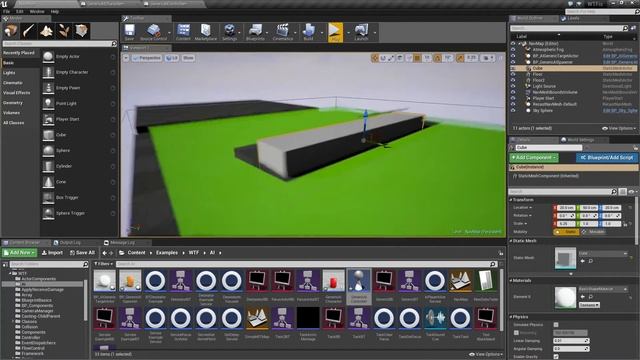
Task: Click the Point Light placement icon
Action: [x=48, y=103]
